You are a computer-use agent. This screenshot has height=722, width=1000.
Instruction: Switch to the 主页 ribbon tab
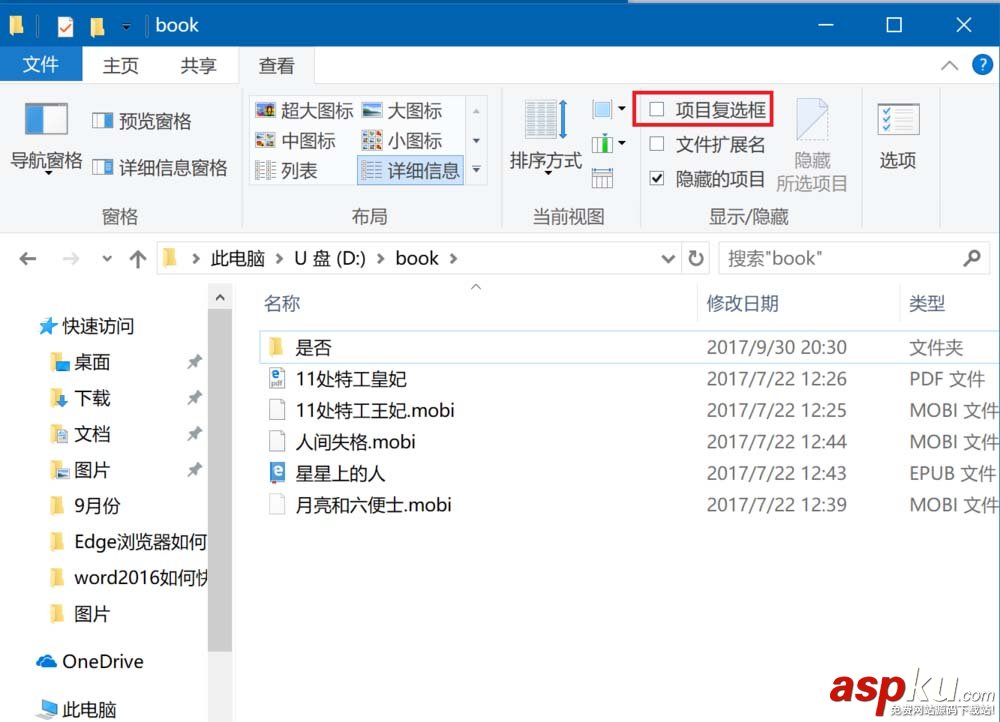click(121, 66)
